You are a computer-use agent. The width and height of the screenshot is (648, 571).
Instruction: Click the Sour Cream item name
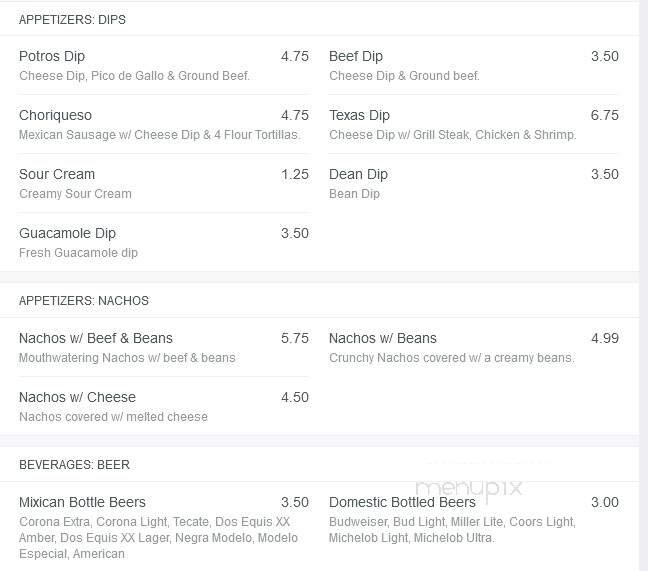point(57,174)
